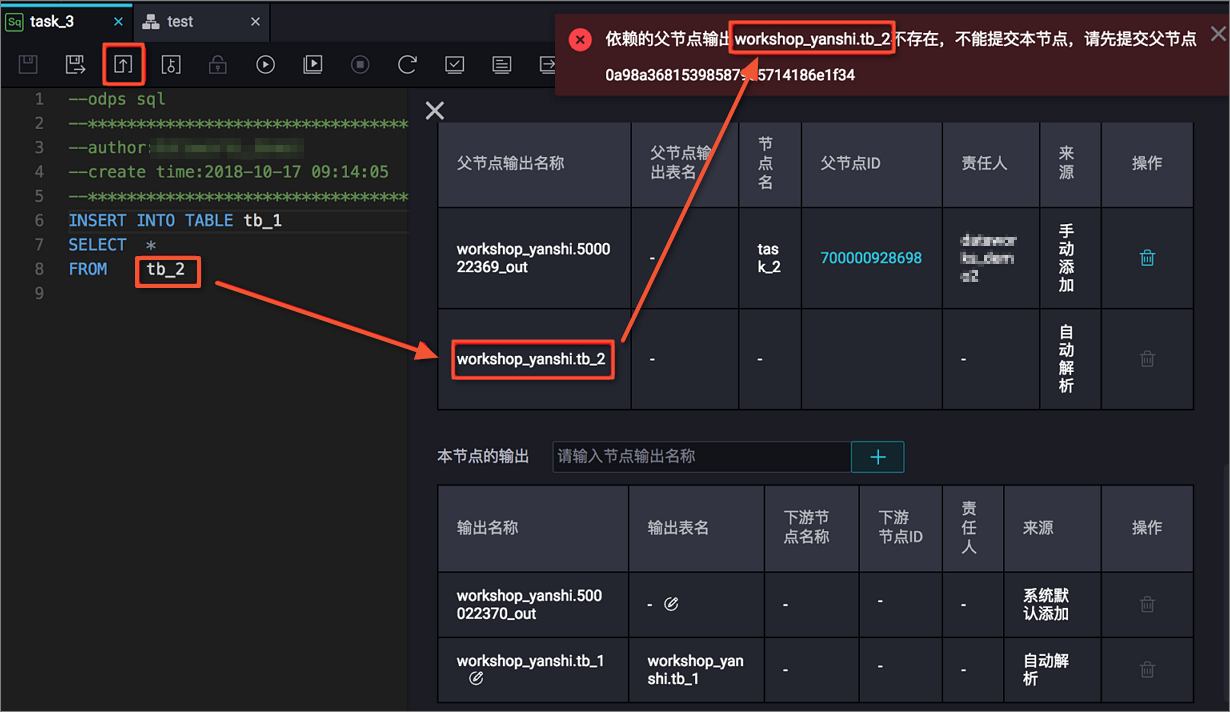Delete the workshop_yanshi.500022369_out parent row
The image size is (1230, 712).
(1147, 258)
